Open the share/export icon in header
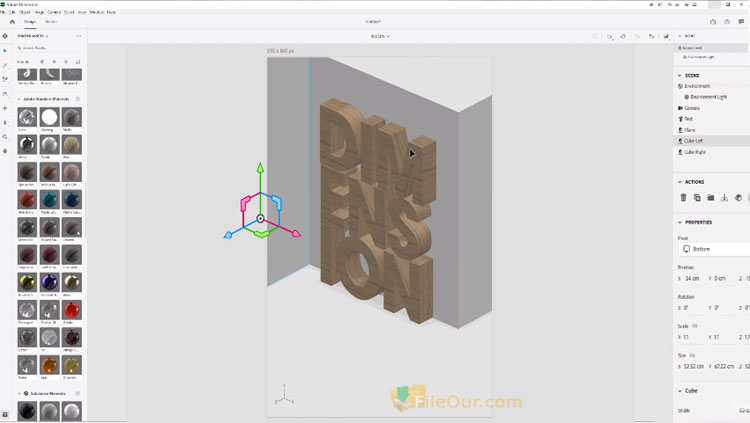 coord(713,22)
